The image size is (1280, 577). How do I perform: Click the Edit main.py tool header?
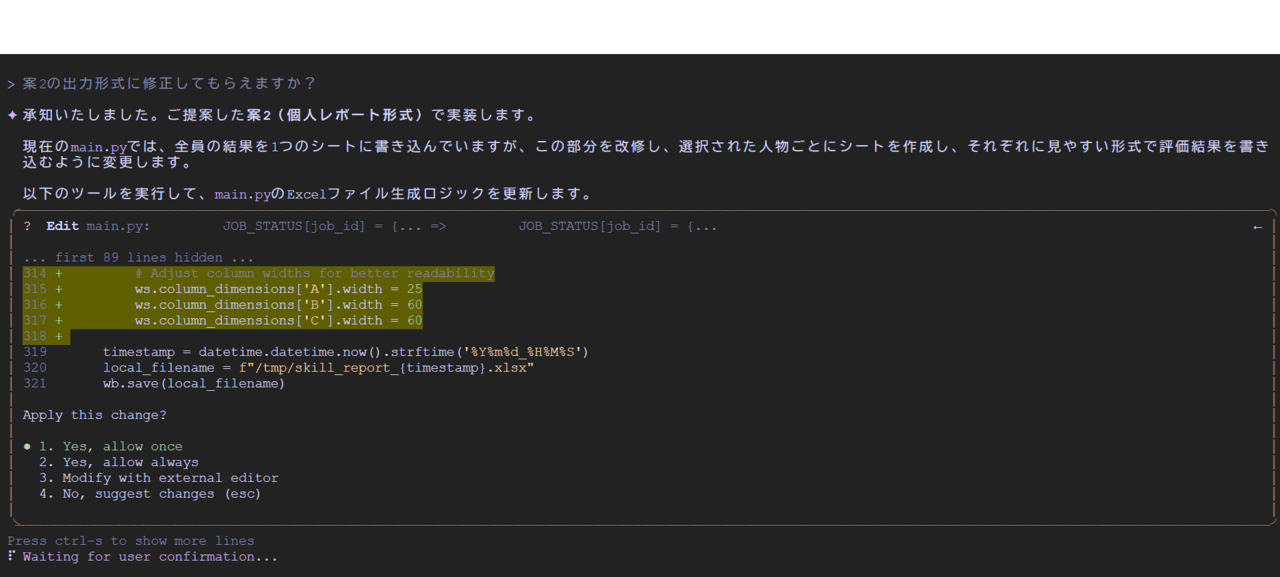[x=98, y=226]
